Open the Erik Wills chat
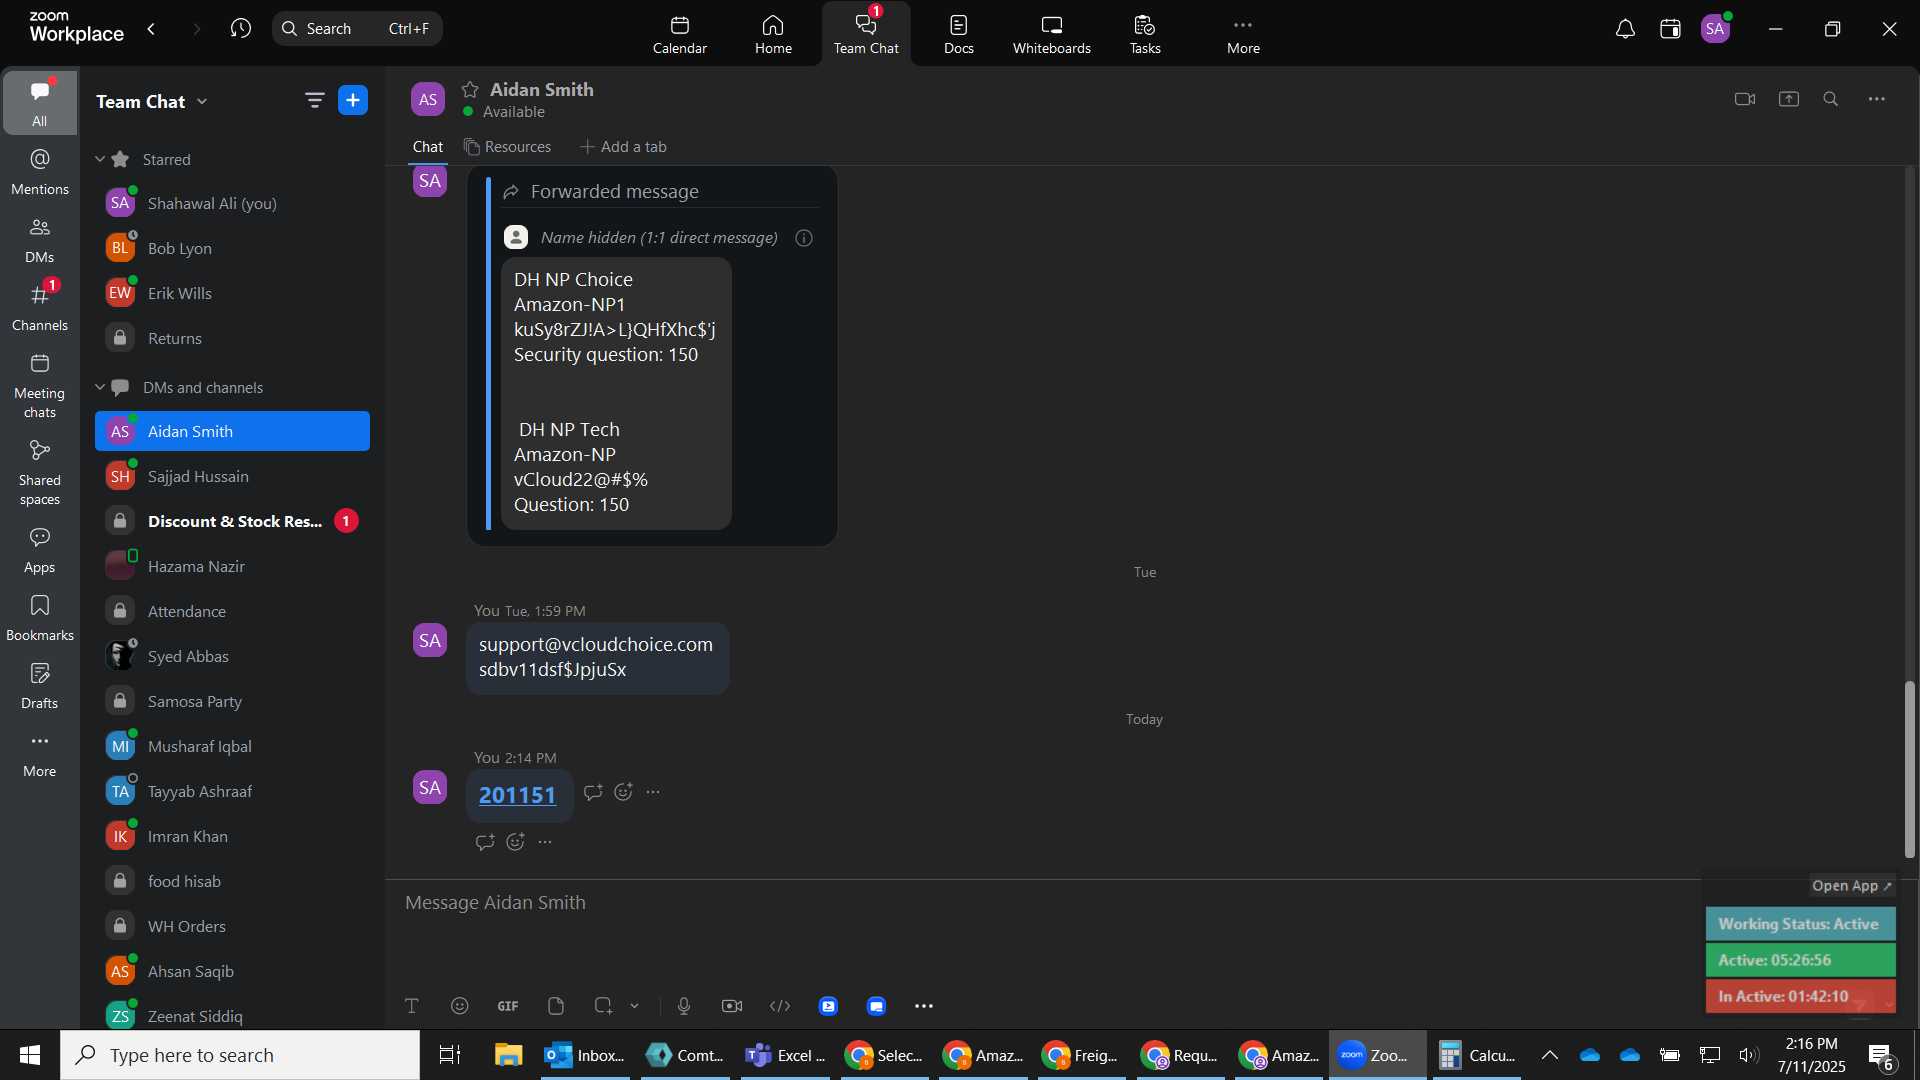The image size is (1920, 1080). (232, 293)
